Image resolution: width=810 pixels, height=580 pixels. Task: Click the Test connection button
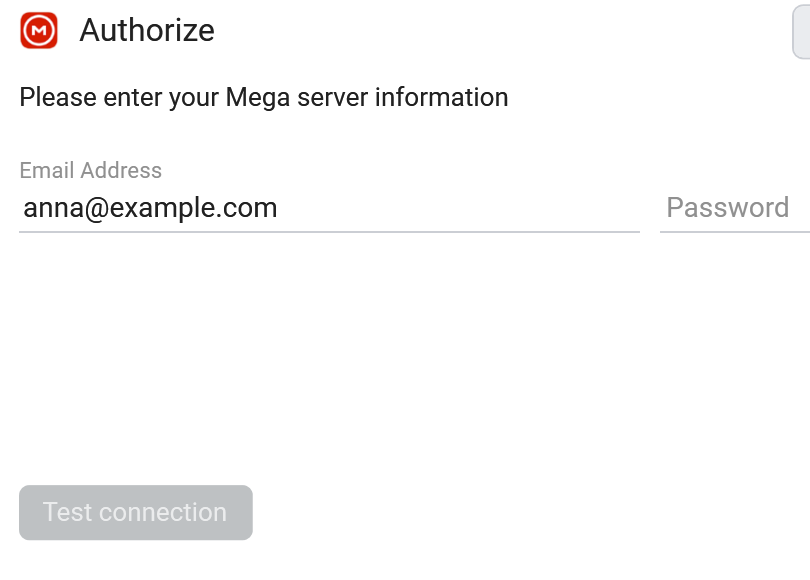click(136, 512)
